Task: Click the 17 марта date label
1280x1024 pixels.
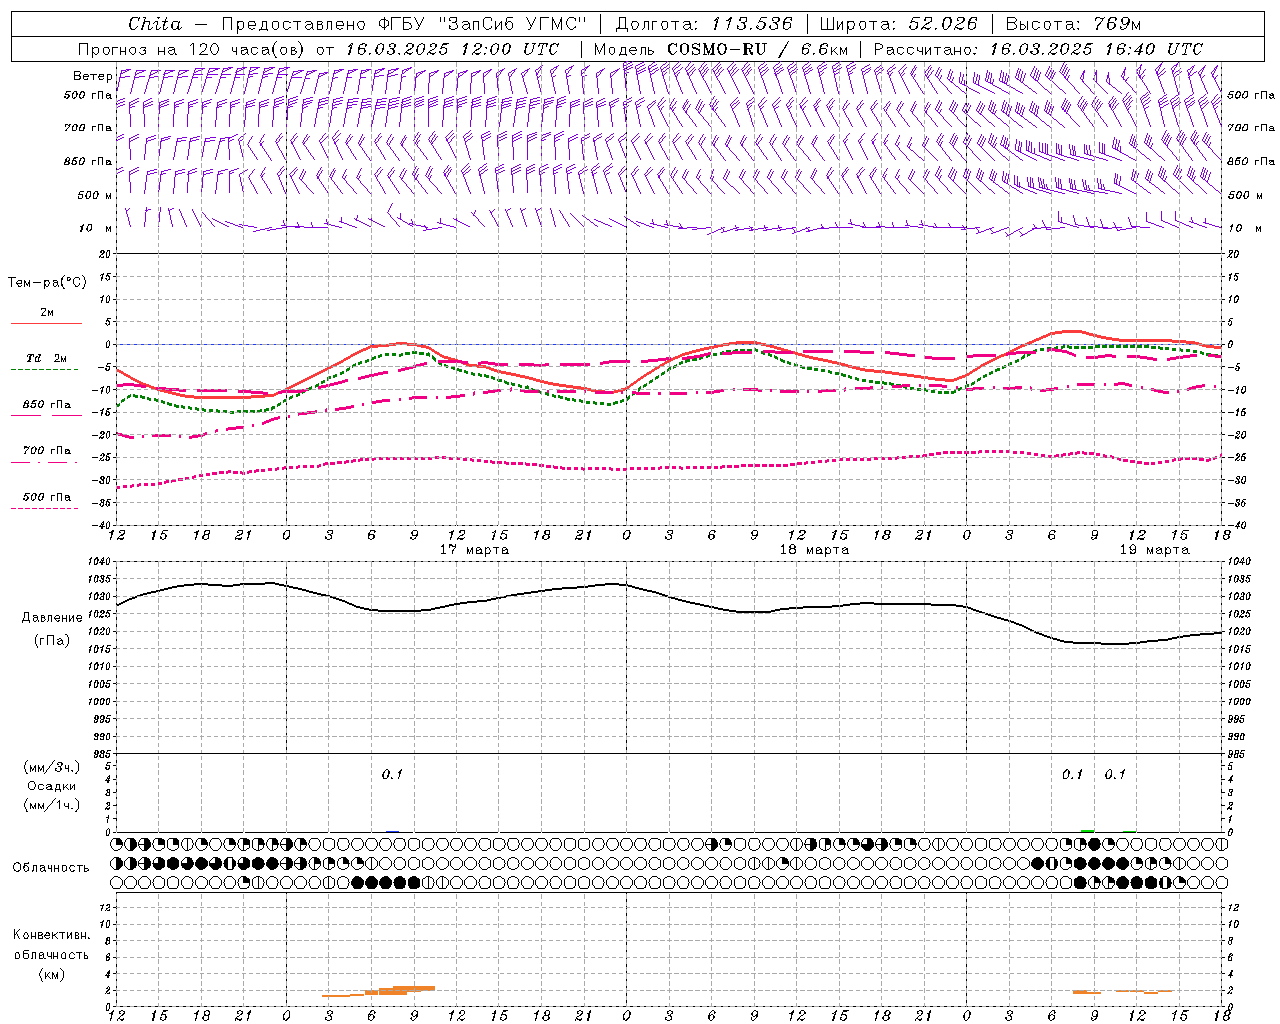Action: [x=474, y=550]
